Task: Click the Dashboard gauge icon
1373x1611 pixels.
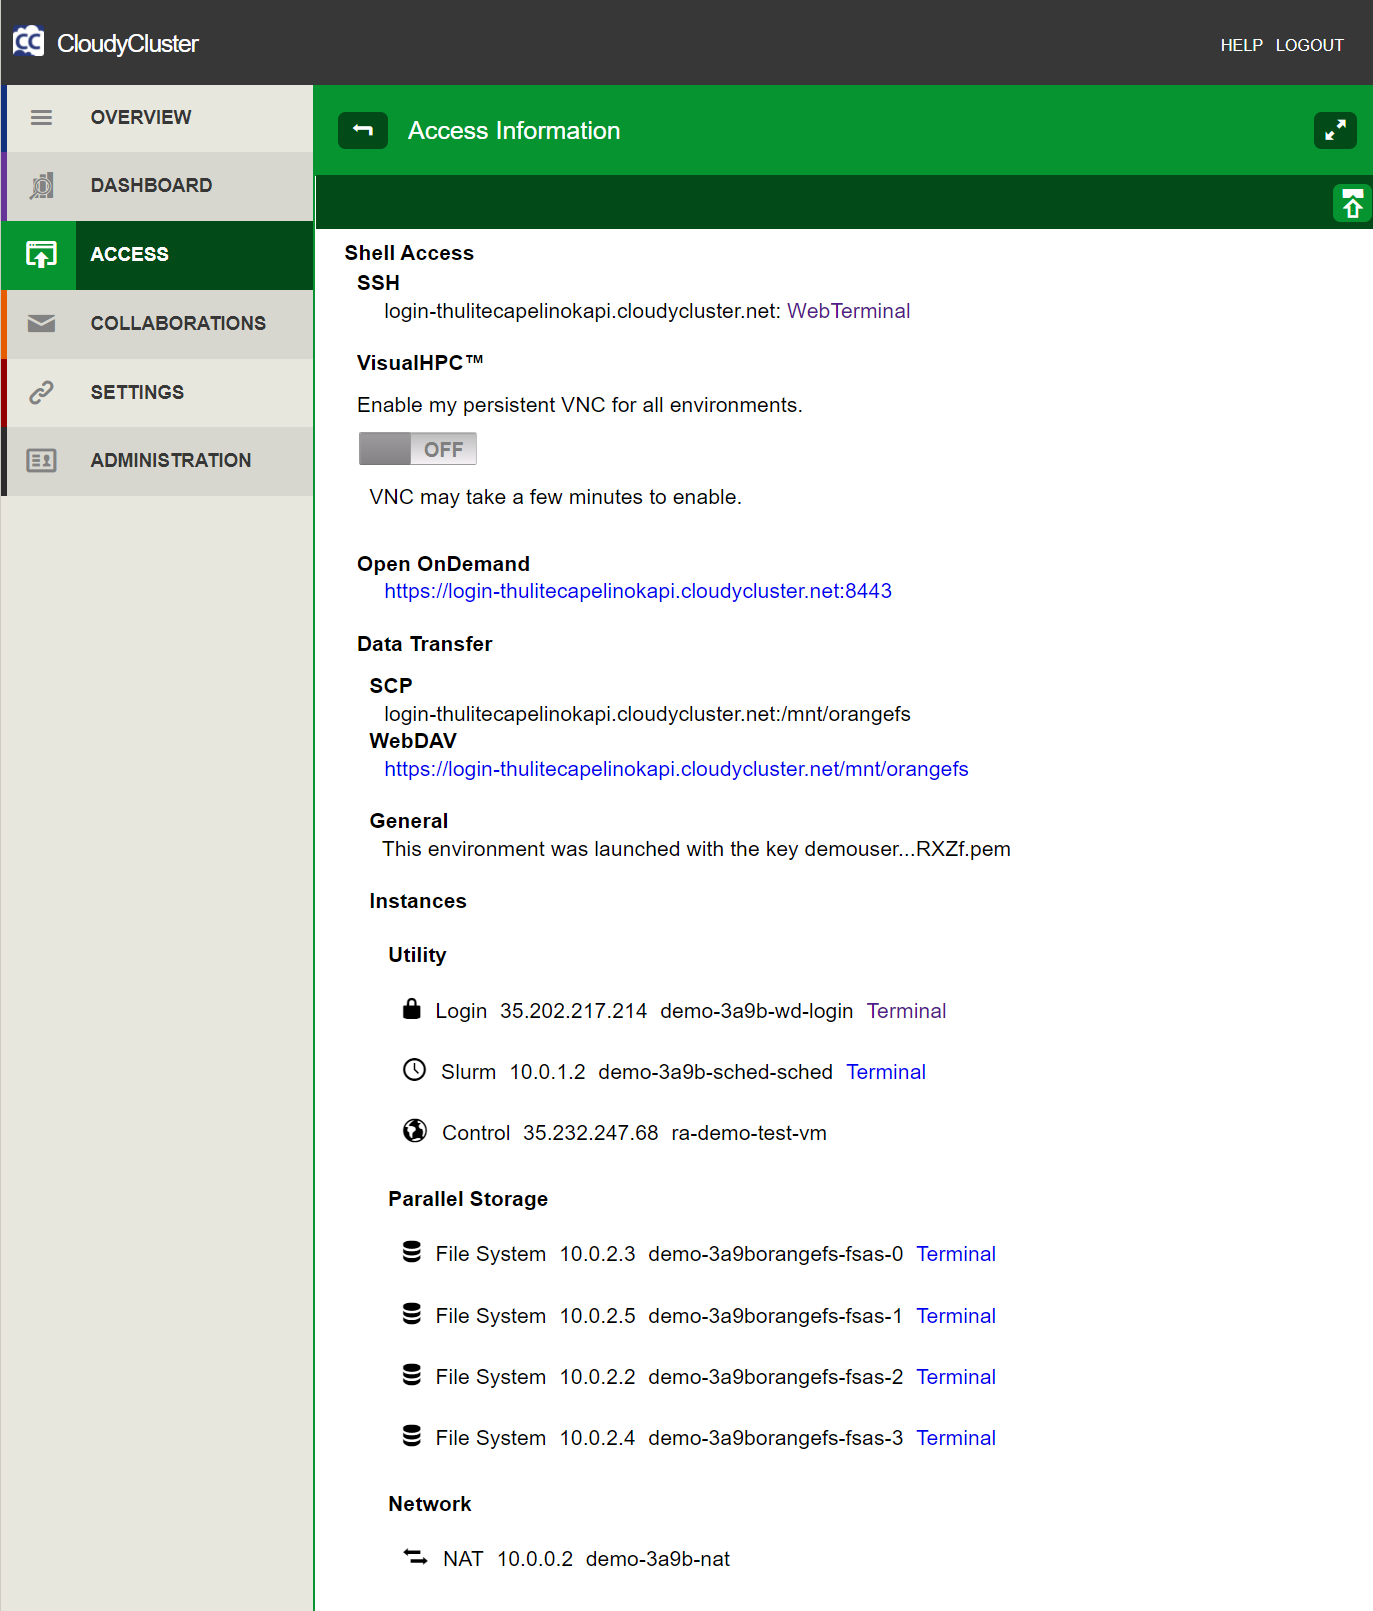Action: pyautogui.click(x=41, y=186)
